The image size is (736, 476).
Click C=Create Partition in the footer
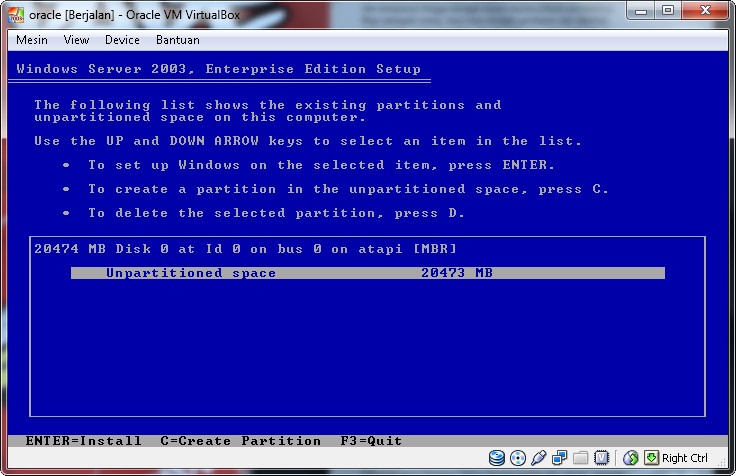241,441
